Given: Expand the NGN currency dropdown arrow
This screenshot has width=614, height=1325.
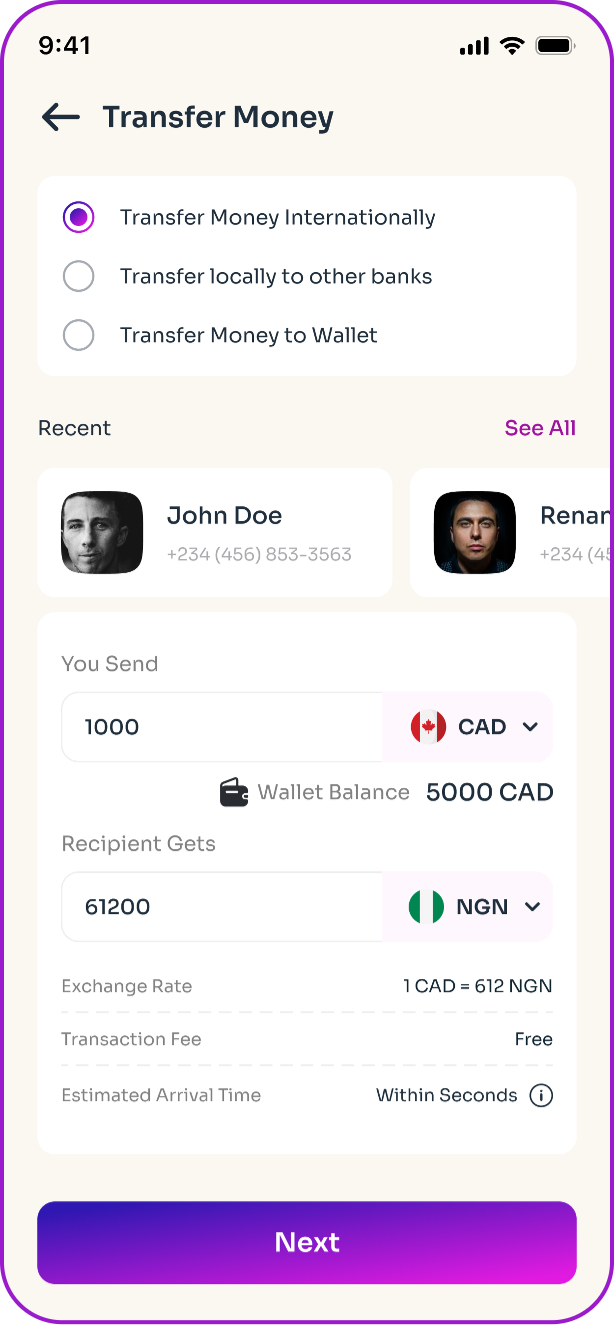Looking at the screenshot, I should (532, 907).
